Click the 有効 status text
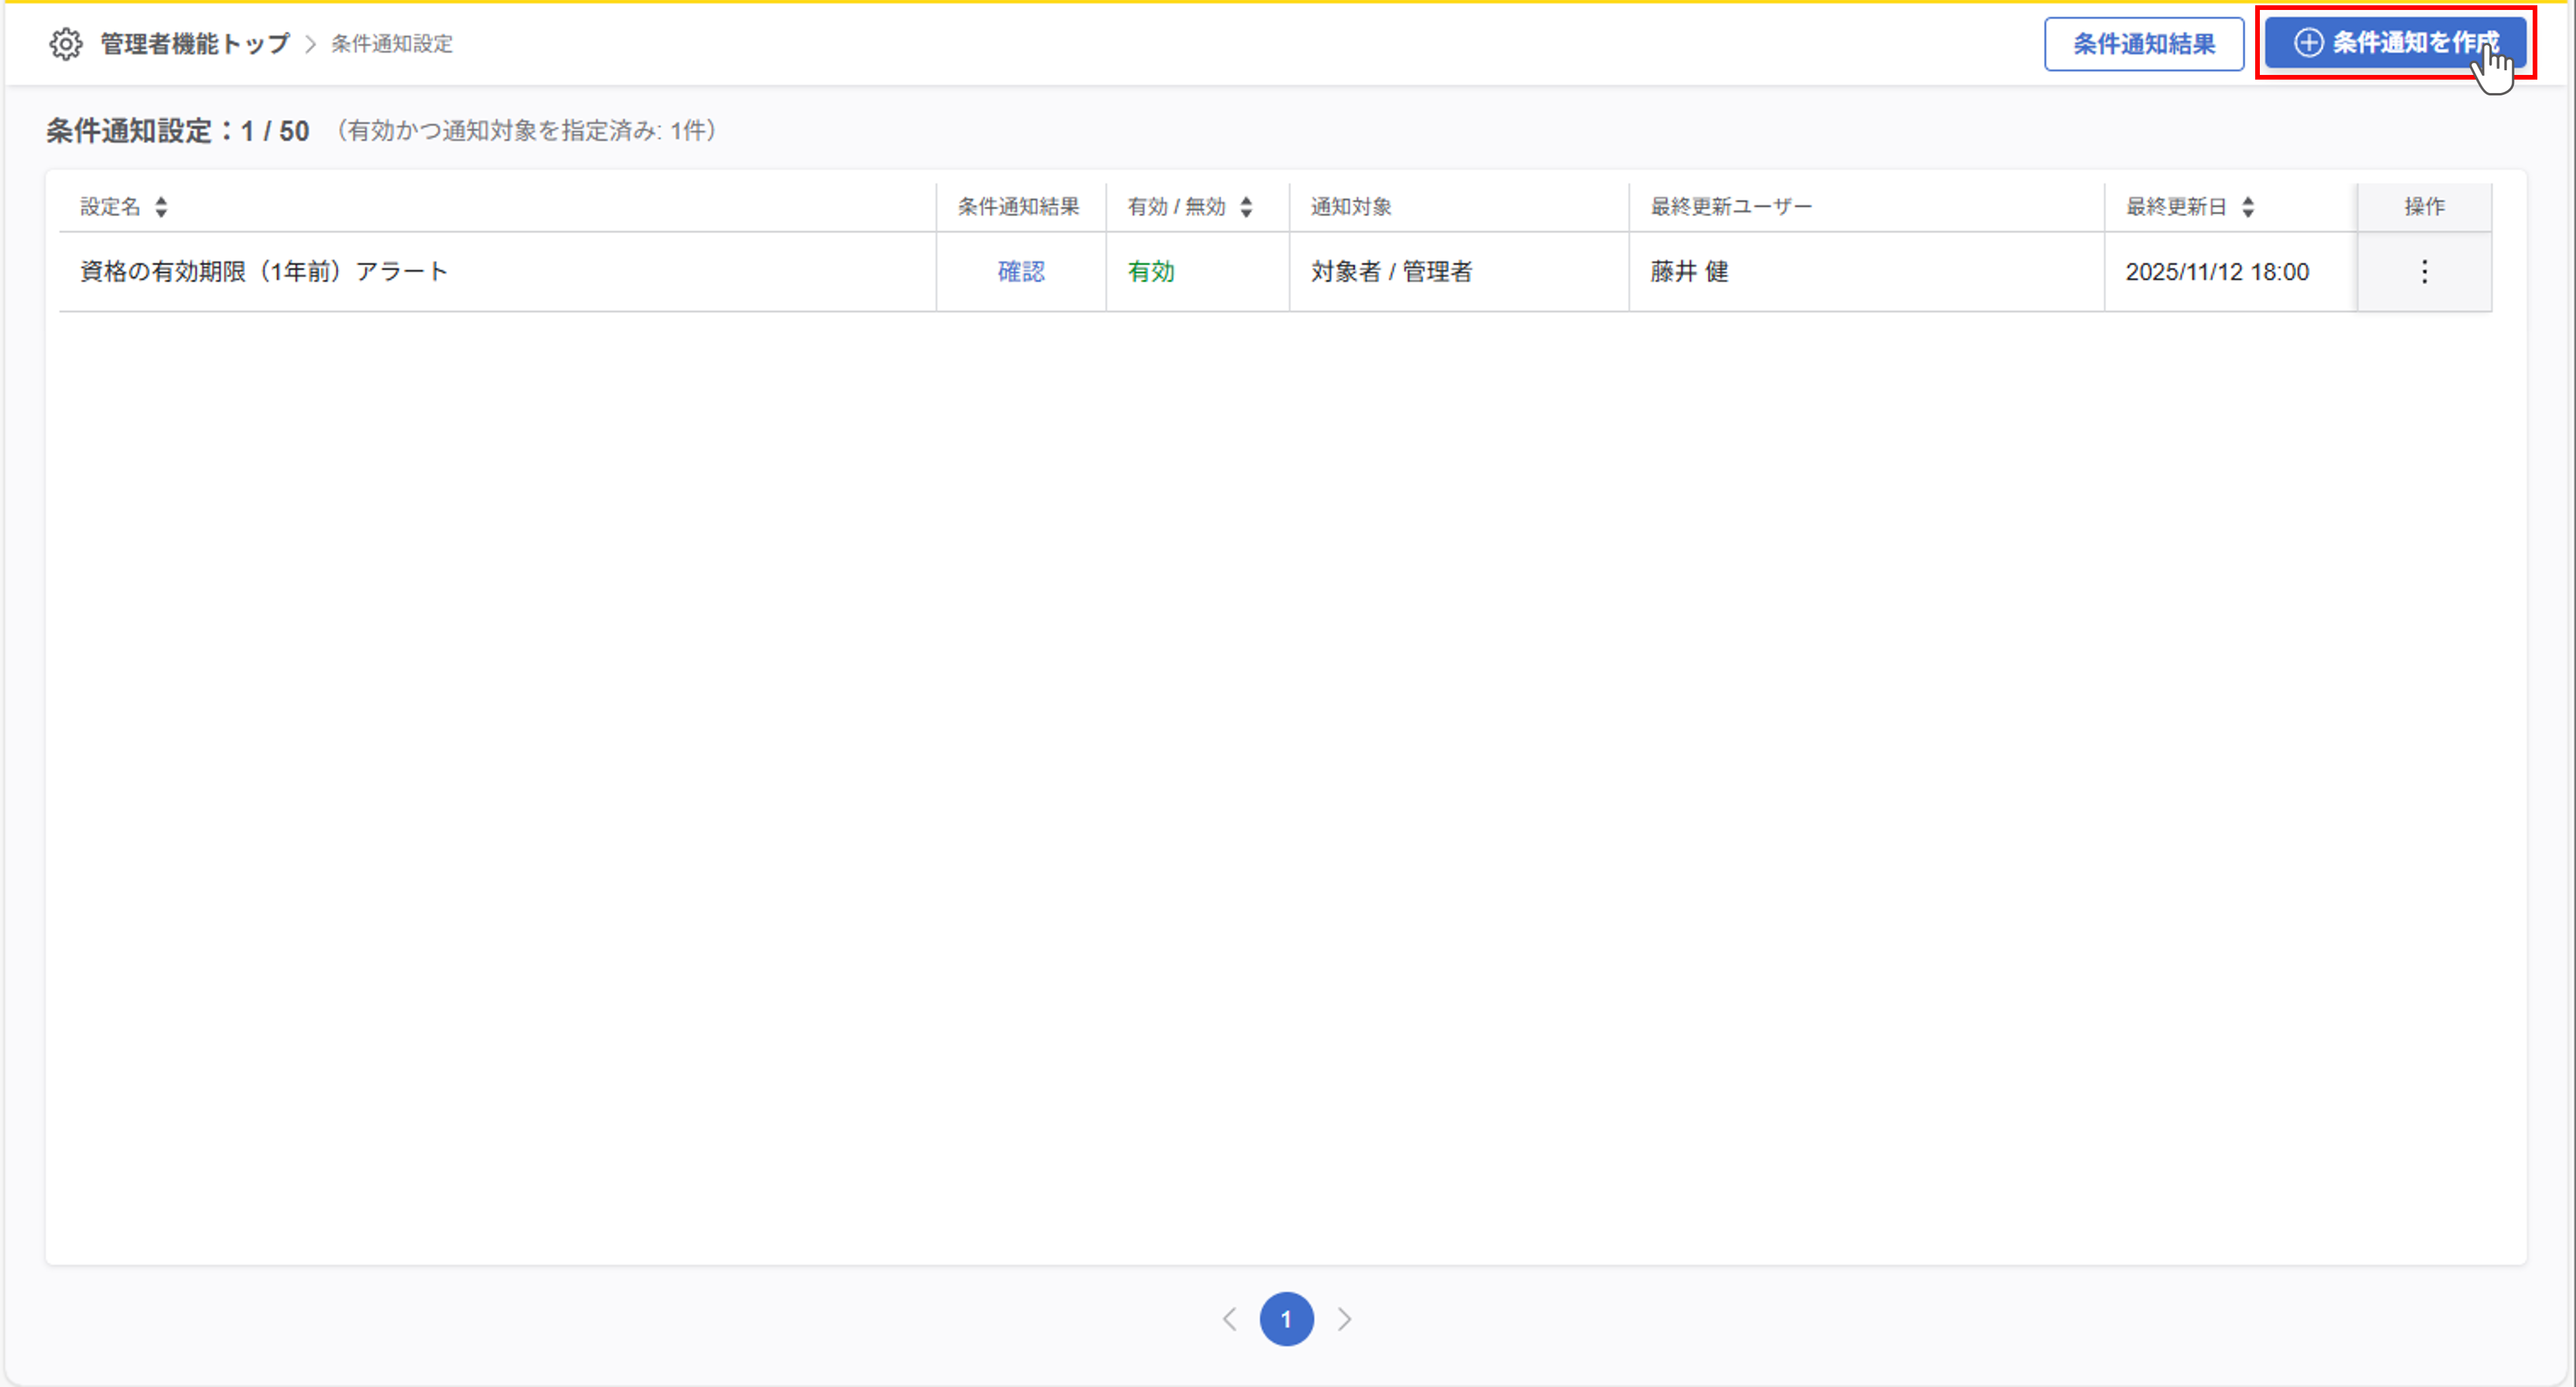This screenshot has height=1387, width=2576. [x=1151, y=272]
